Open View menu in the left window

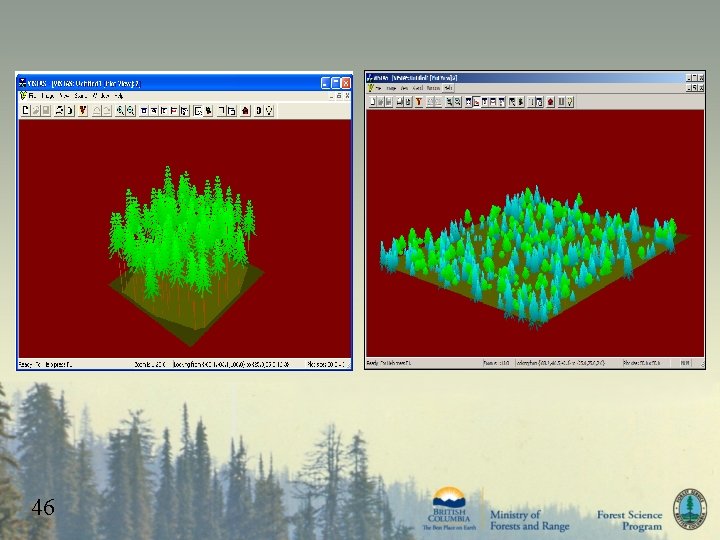click(65, 96)
